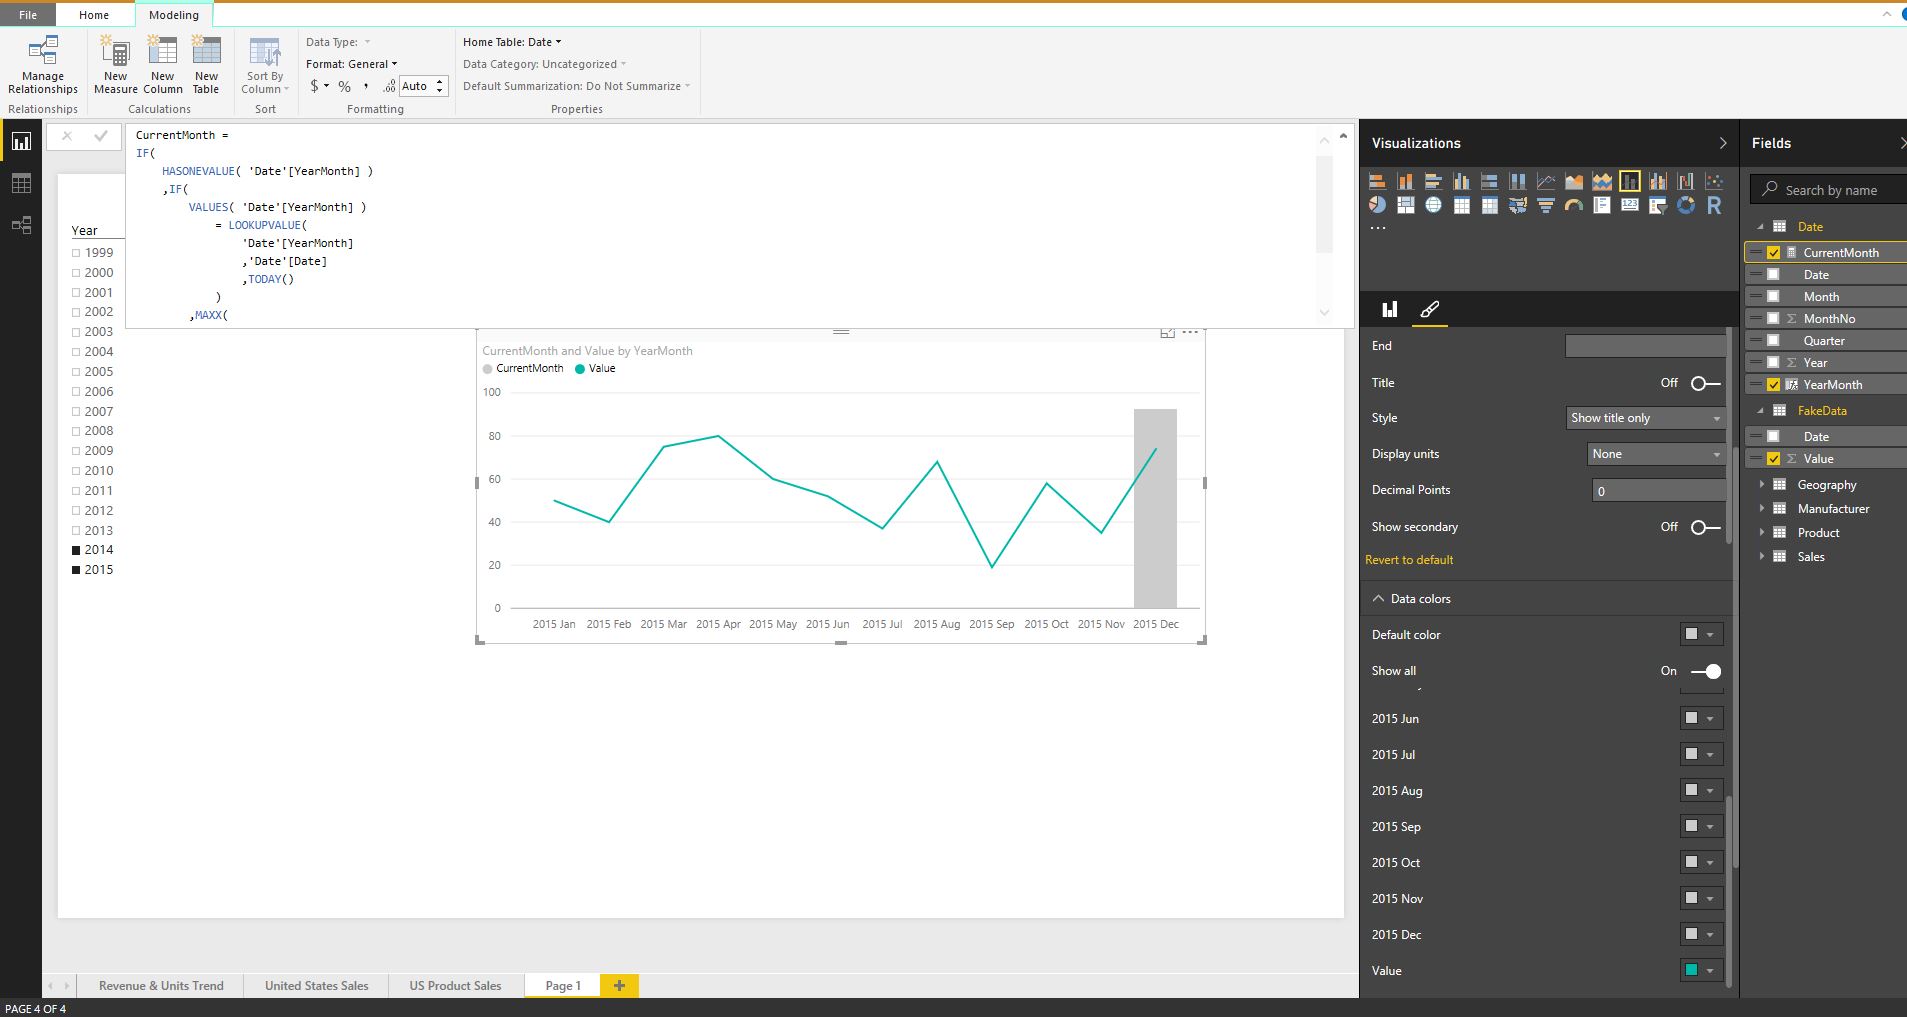The width and height of the screenshot is (1907, 1017).
Task: Uncheck the CurrentMonth field checkbox
Action: tap(1774, 253)
